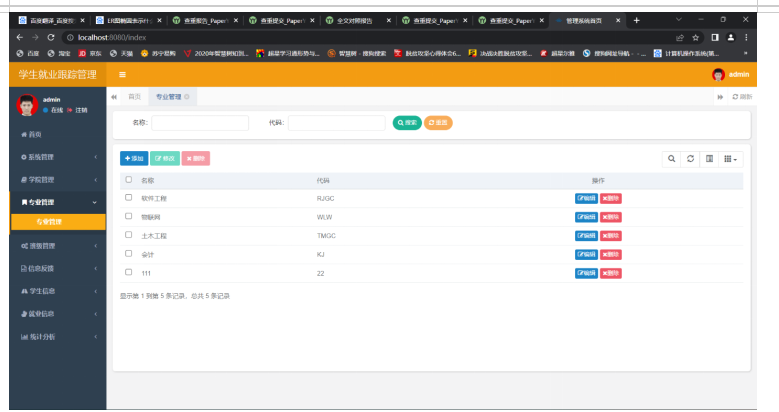Open the 天猫 bookmark

[121, 53]
